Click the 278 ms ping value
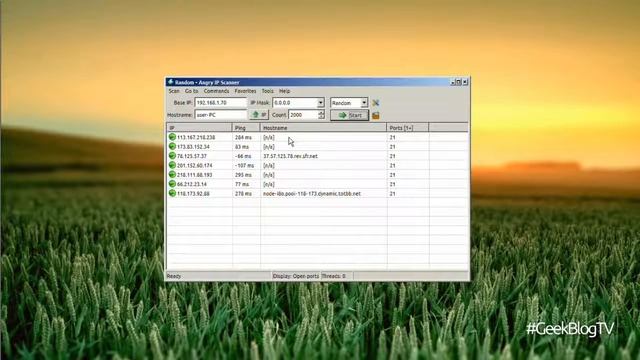The image size is (640, 360). 243,194
